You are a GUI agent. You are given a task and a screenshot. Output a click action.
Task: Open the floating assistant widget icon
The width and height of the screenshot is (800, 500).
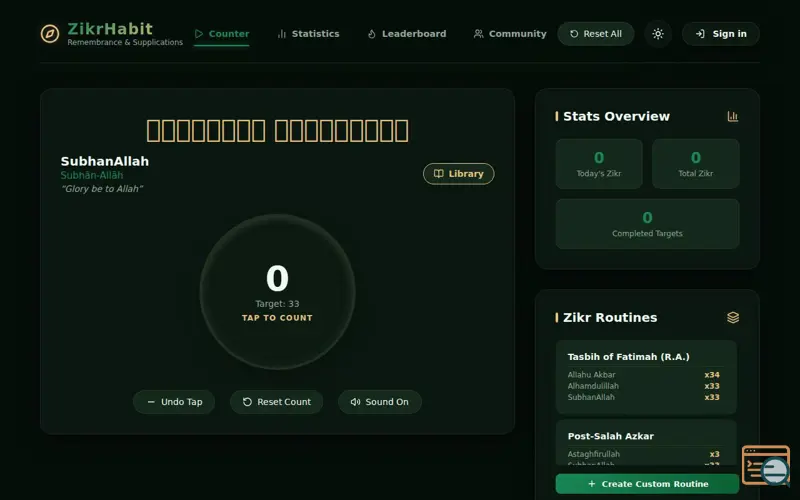[x=766, y=465]
